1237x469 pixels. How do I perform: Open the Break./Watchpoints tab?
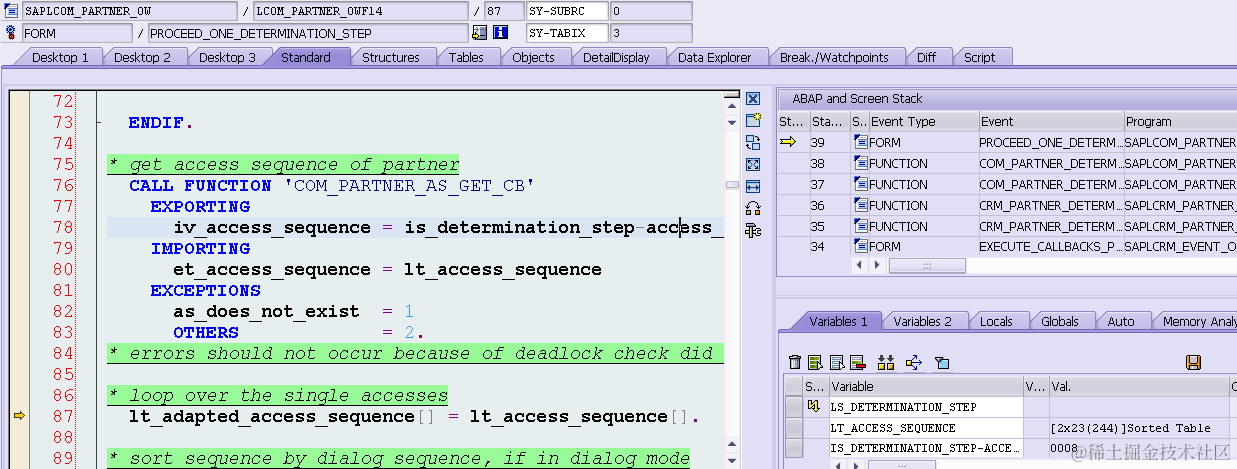click(834, 57)
